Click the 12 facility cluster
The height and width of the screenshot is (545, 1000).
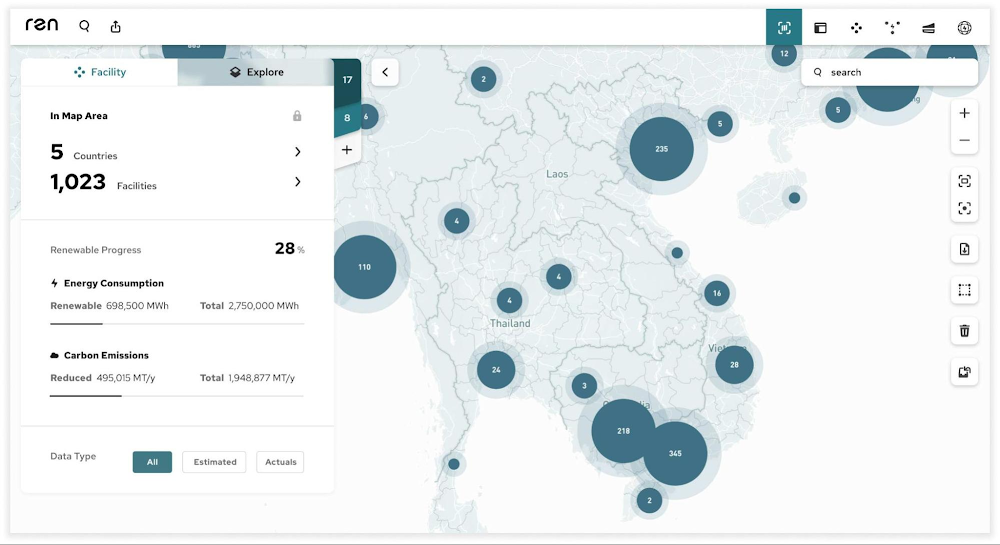coord(784,54)
